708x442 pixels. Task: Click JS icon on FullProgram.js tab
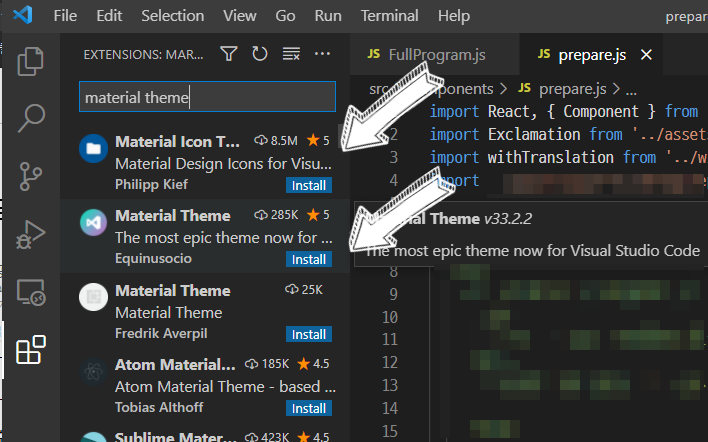[x=373, y=54]
